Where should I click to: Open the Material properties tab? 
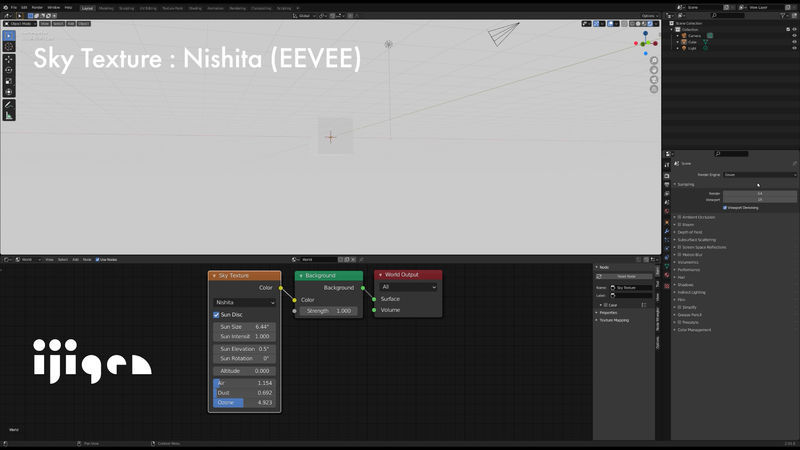[667, 276]
